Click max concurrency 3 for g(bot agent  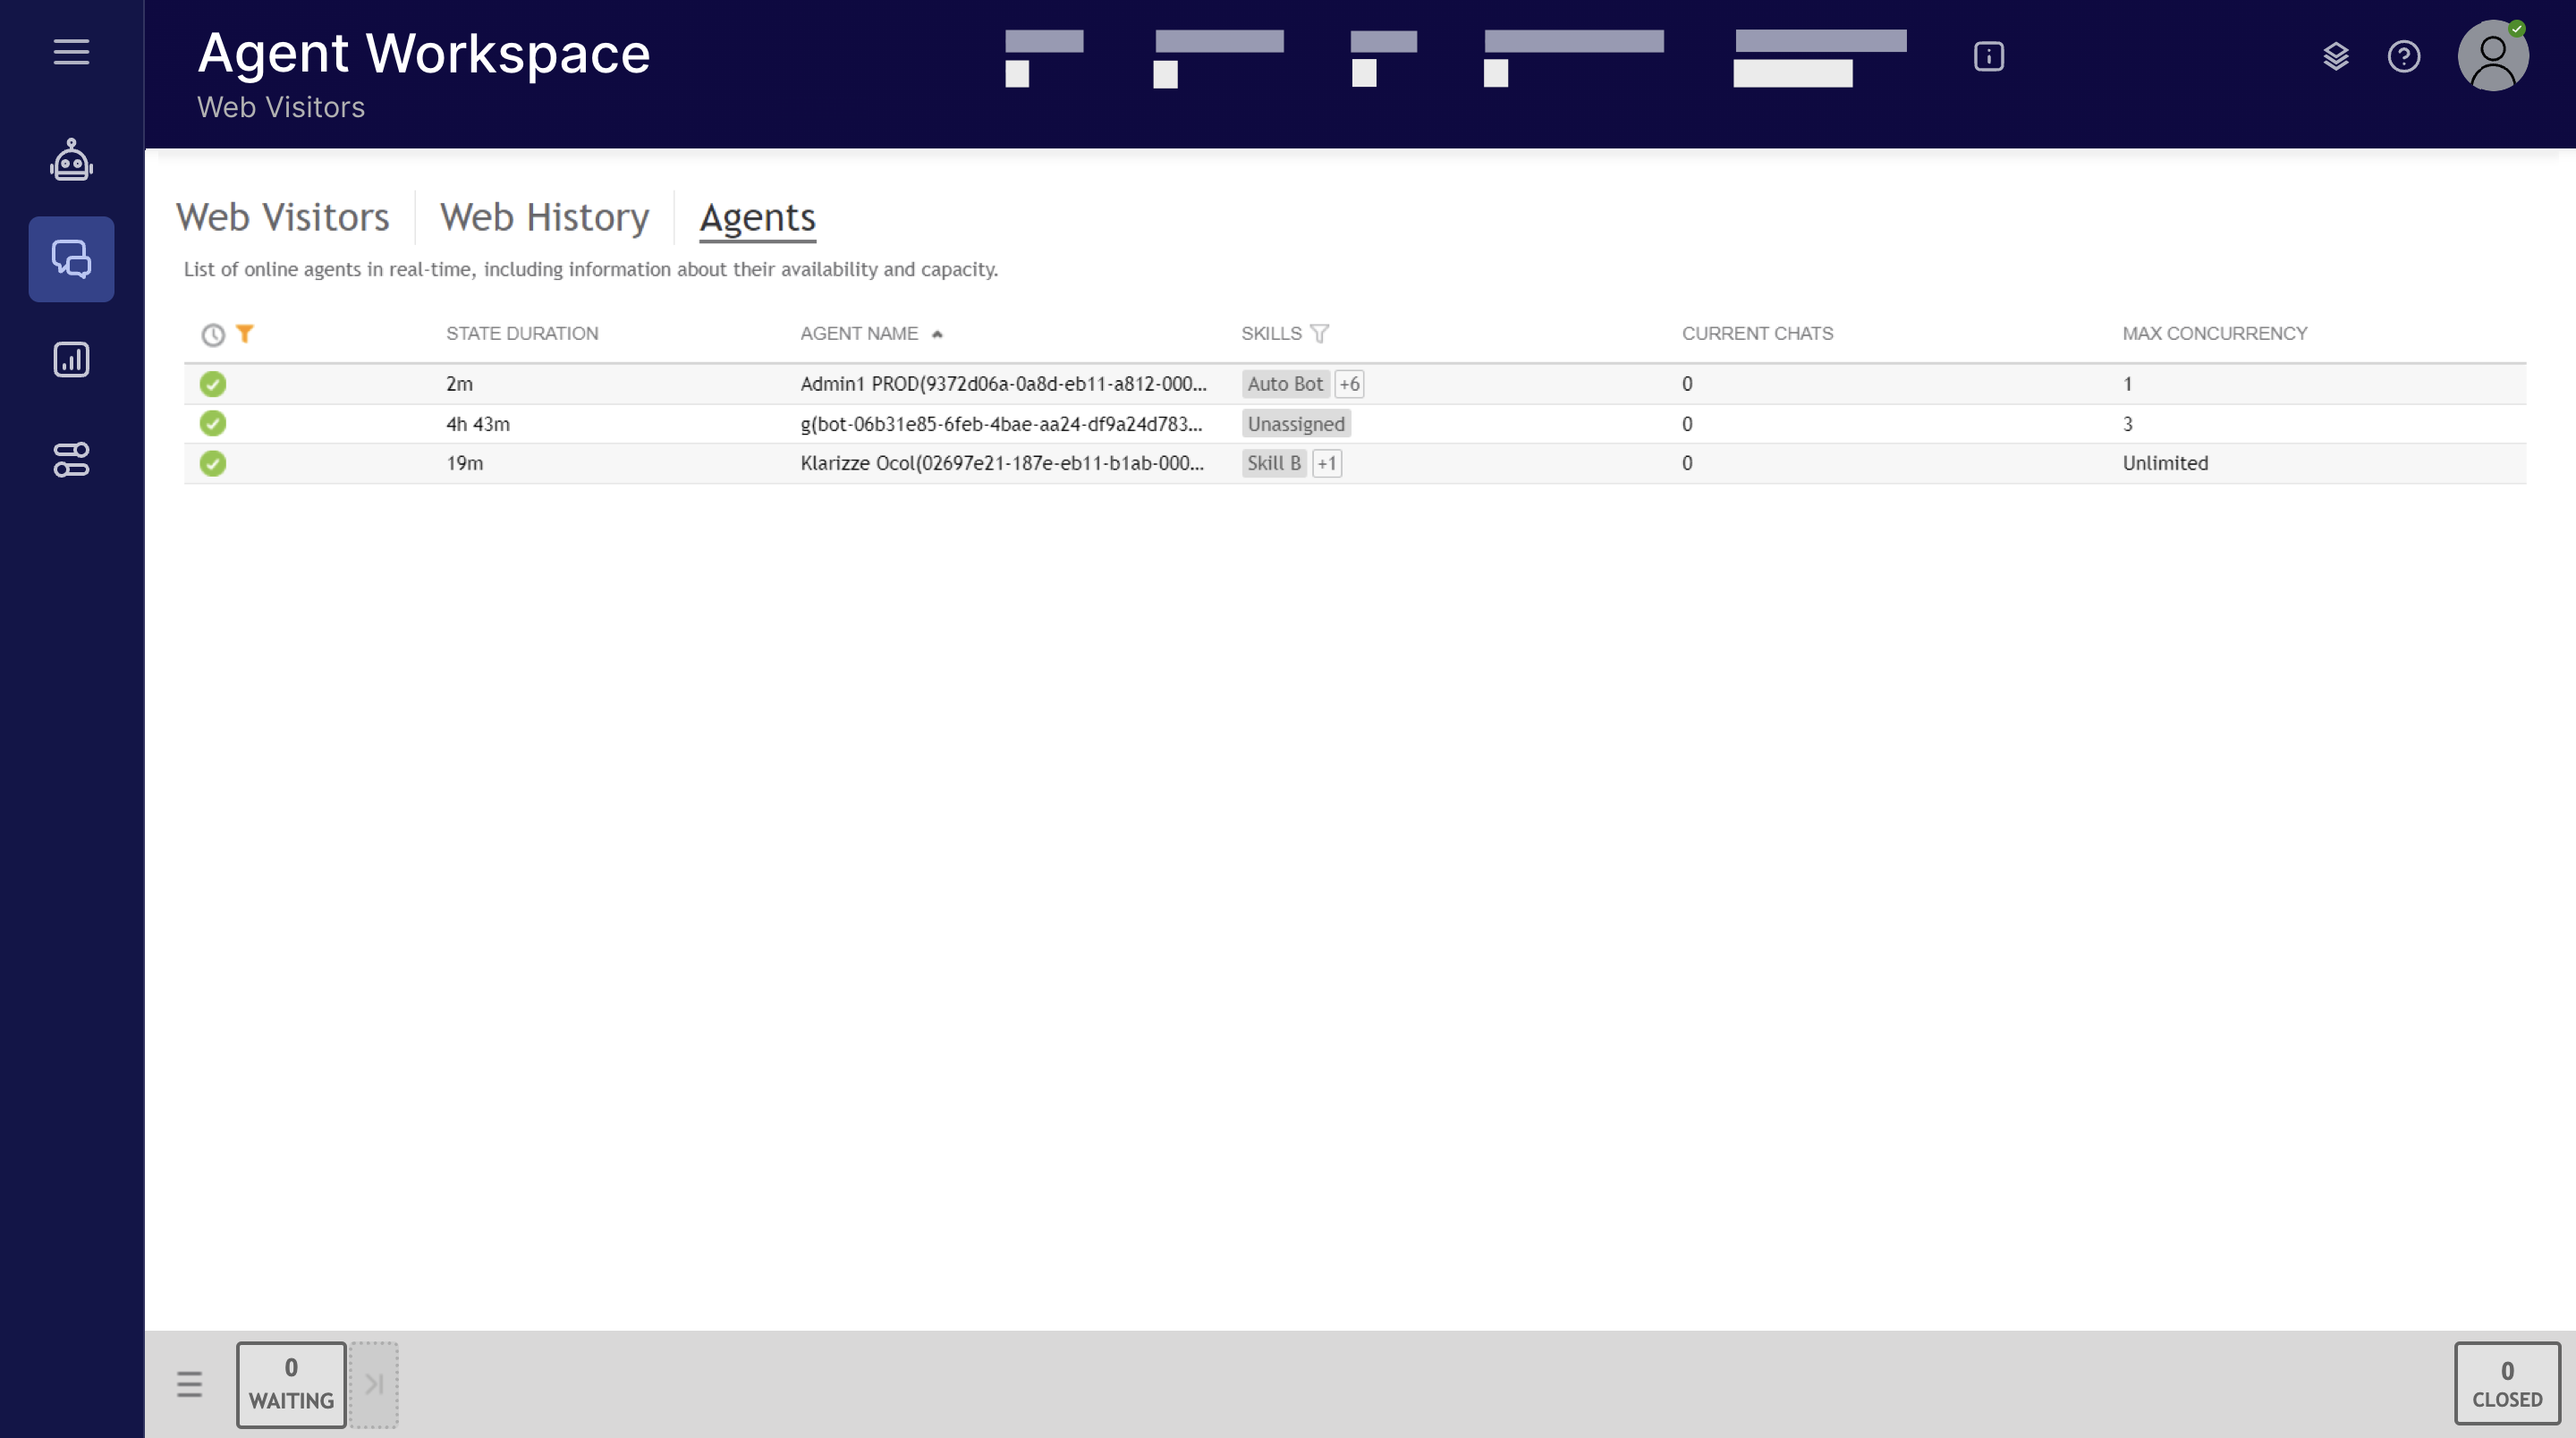(2127, 424)
